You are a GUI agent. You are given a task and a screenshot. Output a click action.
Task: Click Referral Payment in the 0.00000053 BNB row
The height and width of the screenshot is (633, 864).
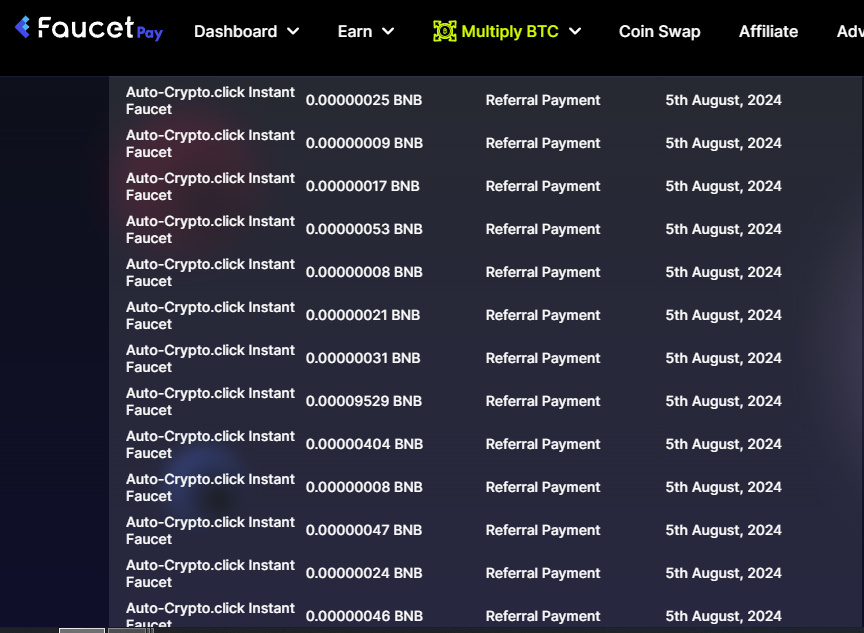[543, 229]
